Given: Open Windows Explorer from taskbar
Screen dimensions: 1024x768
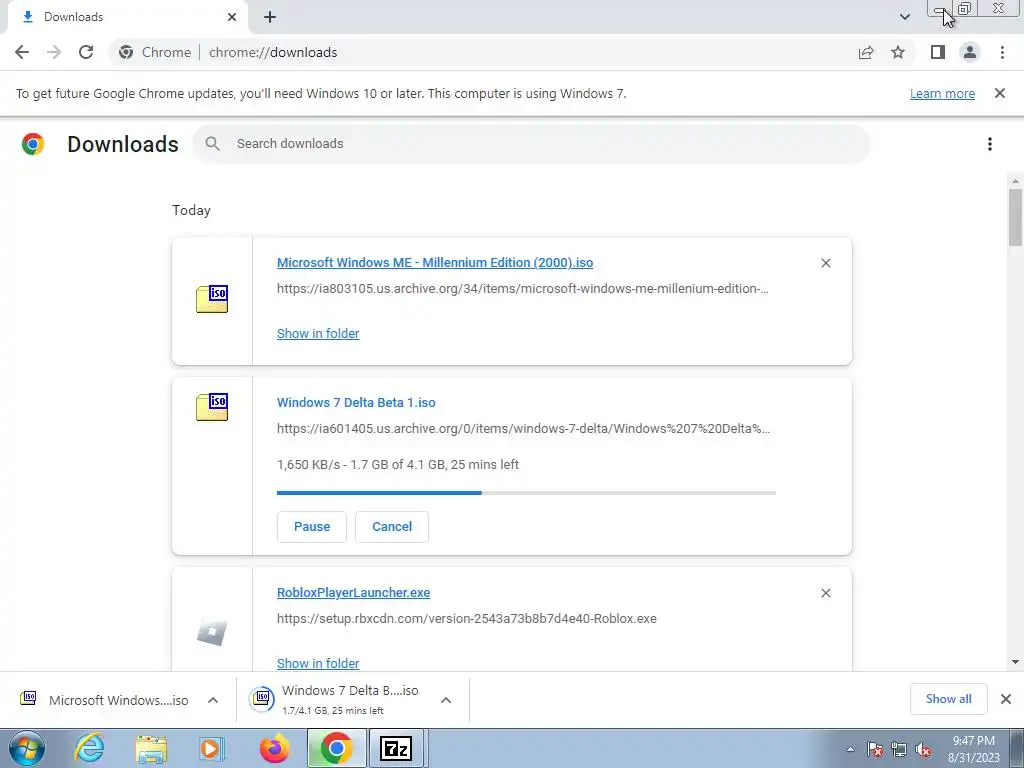Looking at the screenshot, I should [x=152, y=748].
